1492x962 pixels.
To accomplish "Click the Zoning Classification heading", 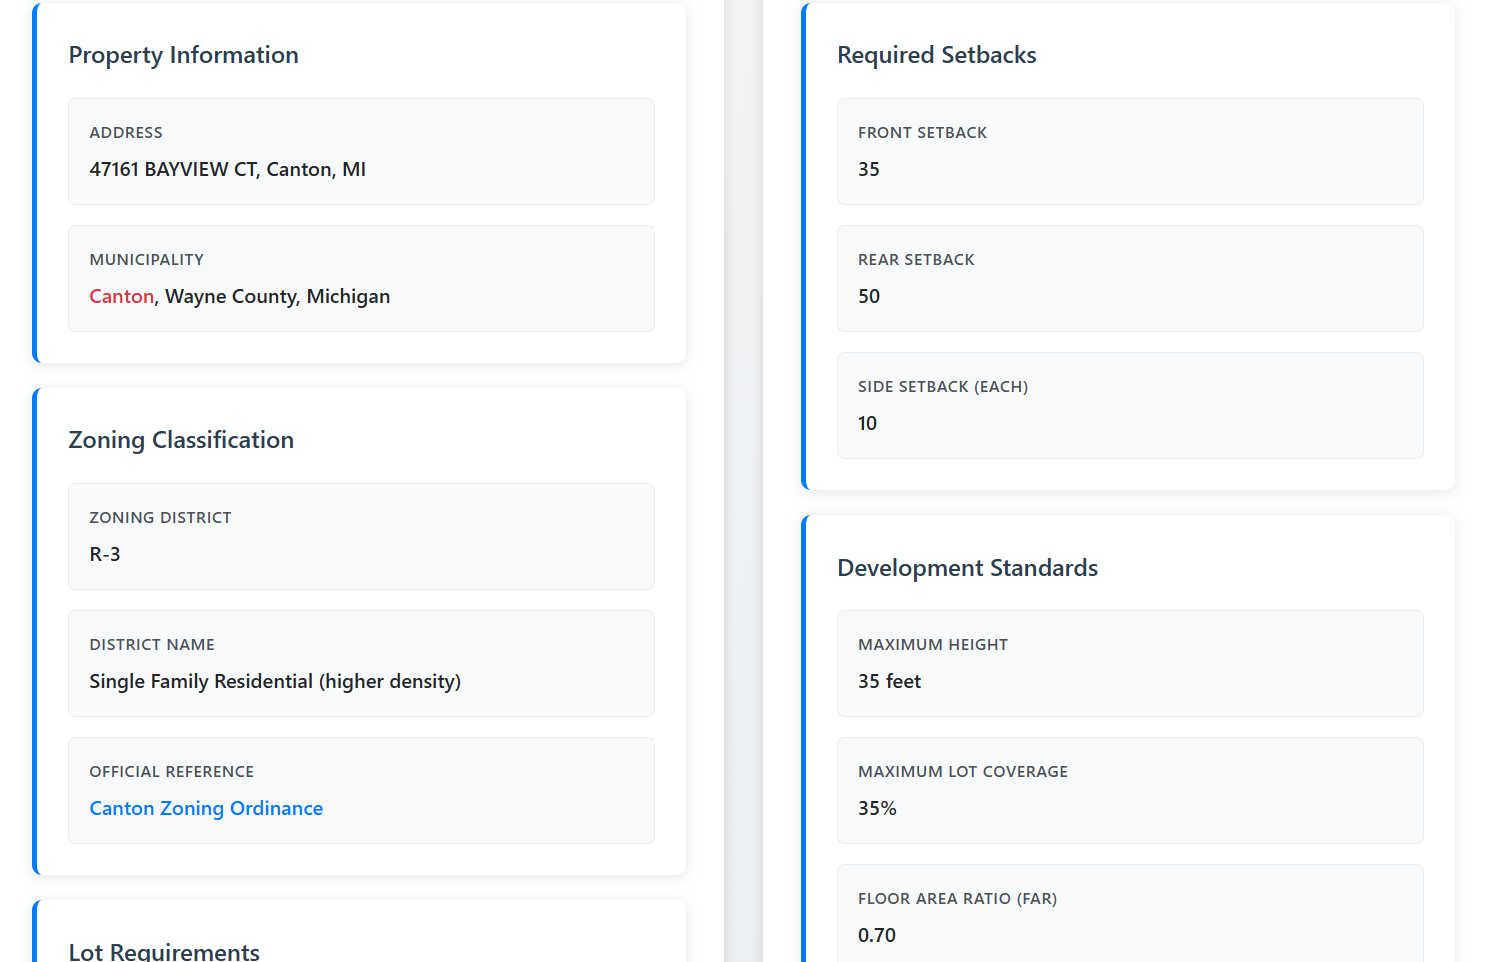I will coord(181,440).
